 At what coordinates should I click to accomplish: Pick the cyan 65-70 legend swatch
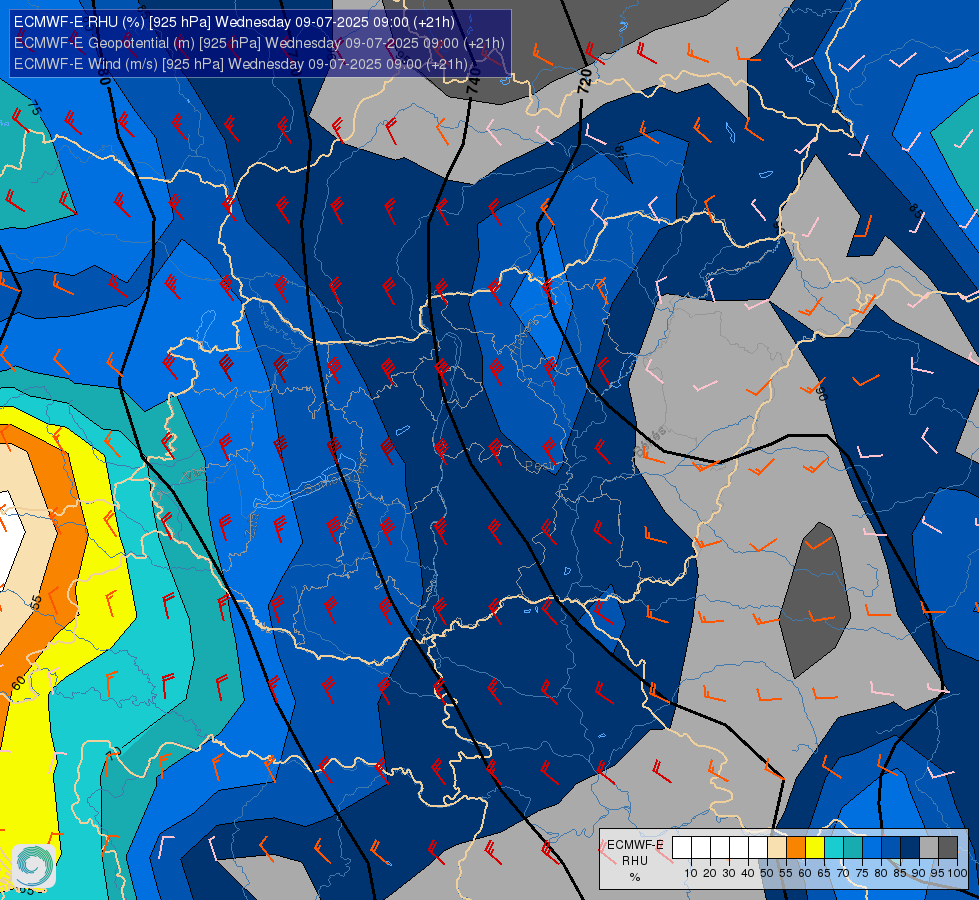pyautogui.click(x=834, y=848)
